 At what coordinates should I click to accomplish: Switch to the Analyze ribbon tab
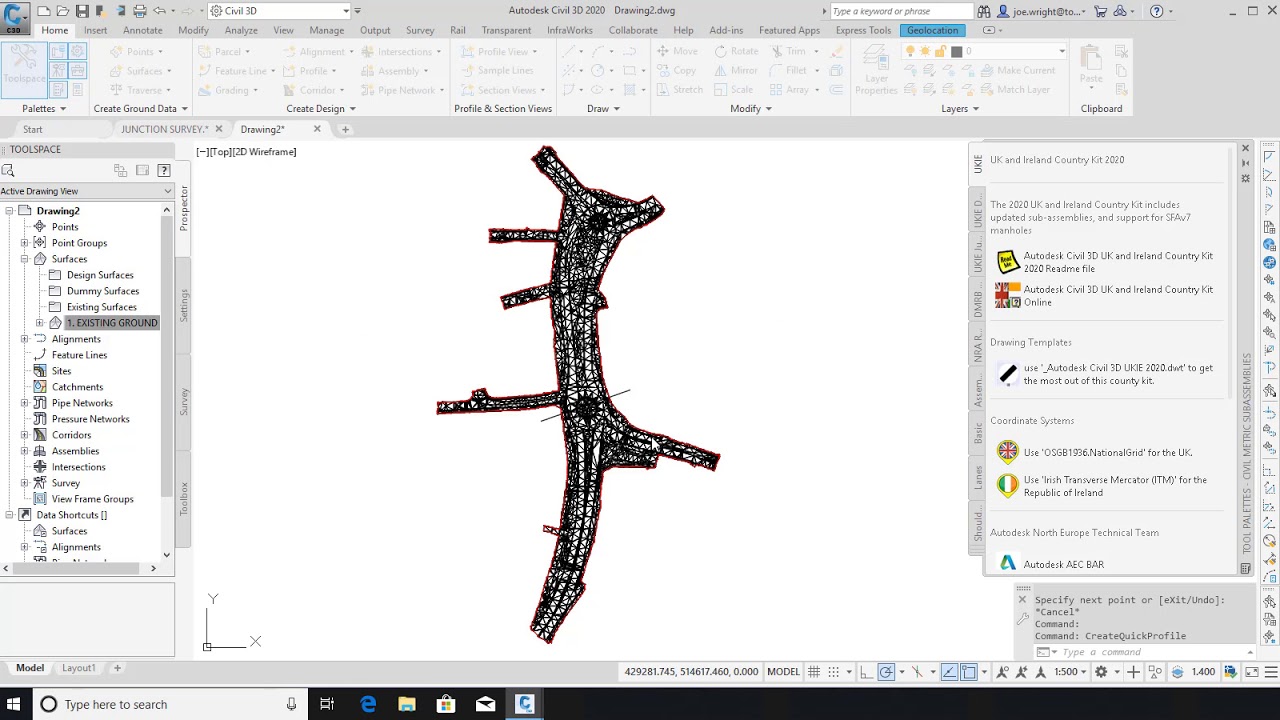tap(241, 30)
